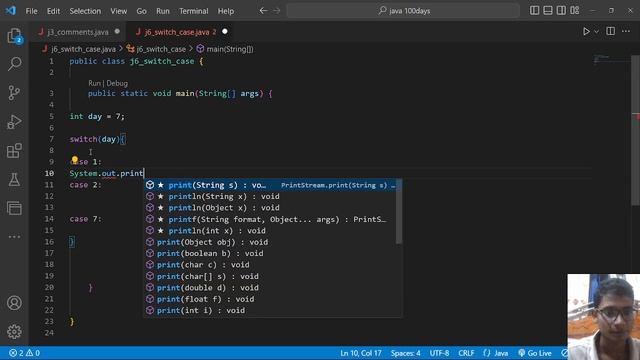Show additional activity bar views ellipsis
The height and width of the screenshot is (360, 640).
(14, 237)
